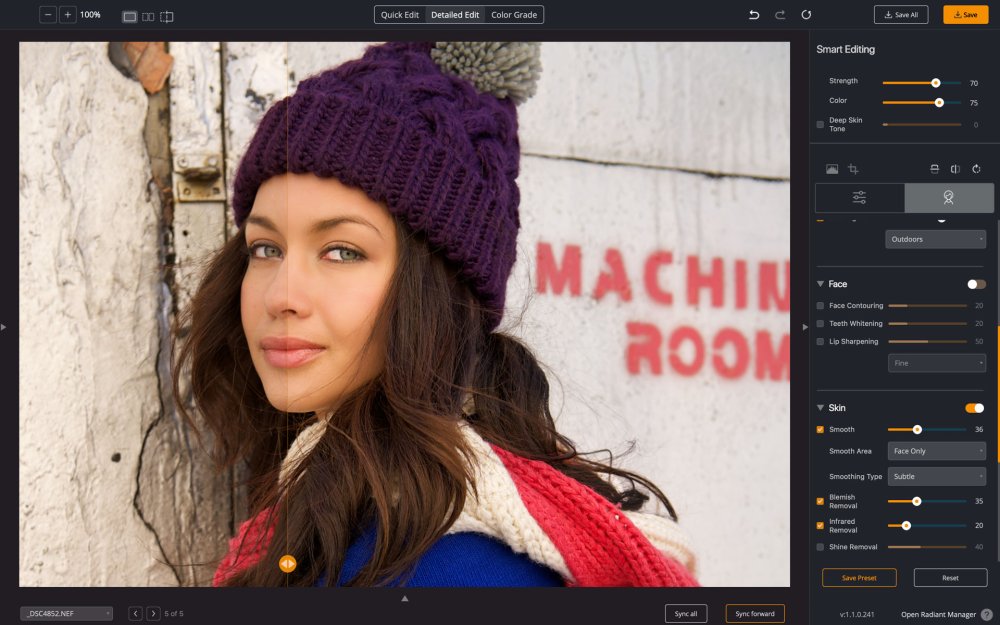Image resolution: width=1000 pixels, height=625 pixels.
Task: Click the Reset button
Action: (x=950, y=578)
